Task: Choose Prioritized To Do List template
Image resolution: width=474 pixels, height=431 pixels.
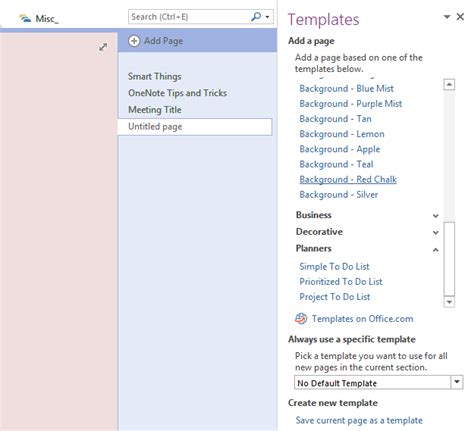Action: 341,282
